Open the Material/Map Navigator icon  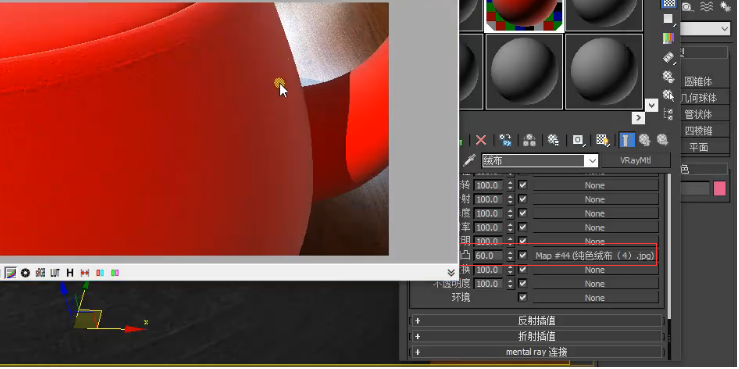click(x=669, y=114)
